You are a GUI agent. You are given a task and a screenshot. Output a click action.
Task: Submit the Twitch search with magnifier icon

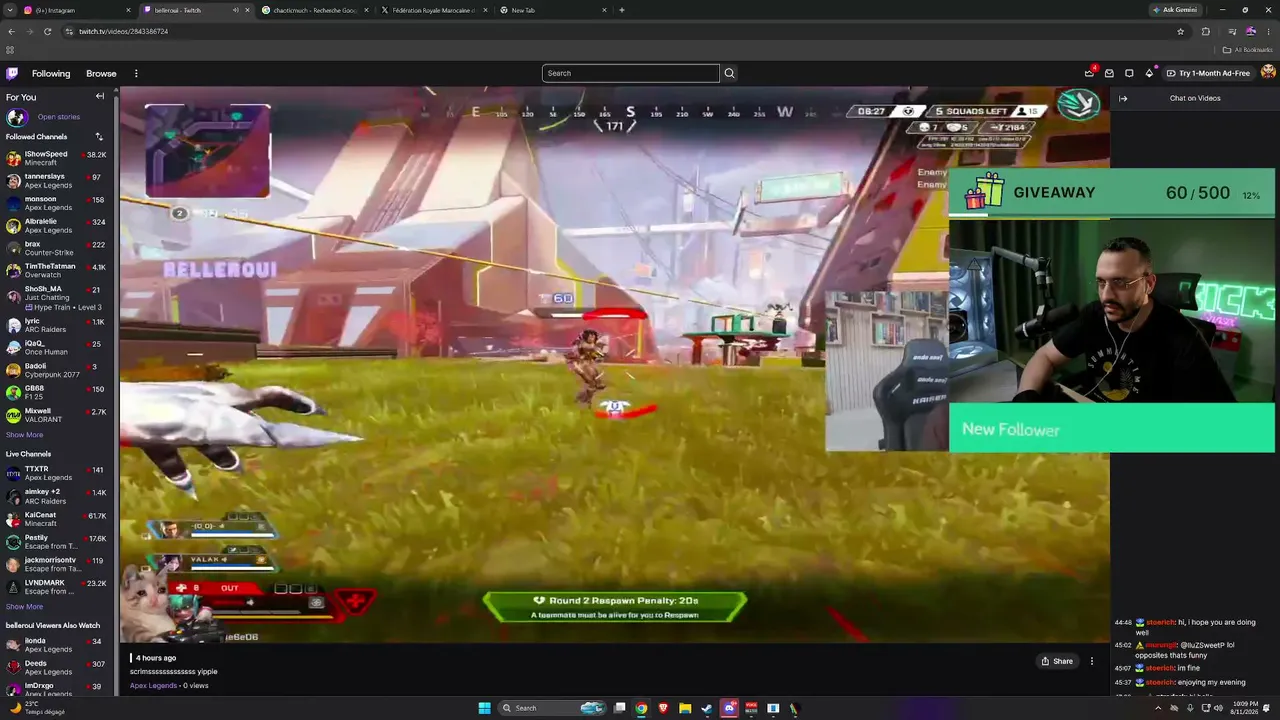(x=729, y=73)
